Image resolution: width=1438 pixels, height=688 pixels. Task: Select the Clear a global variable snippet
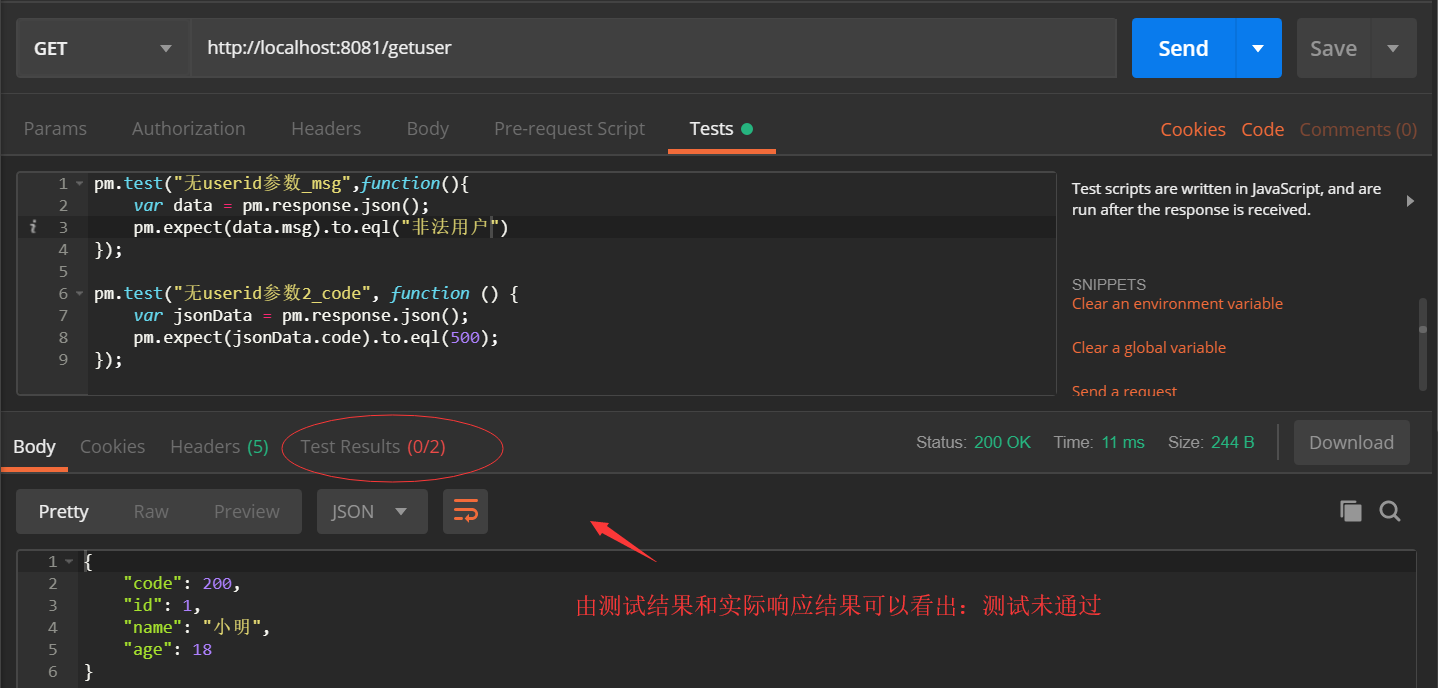click(1148, 347)
